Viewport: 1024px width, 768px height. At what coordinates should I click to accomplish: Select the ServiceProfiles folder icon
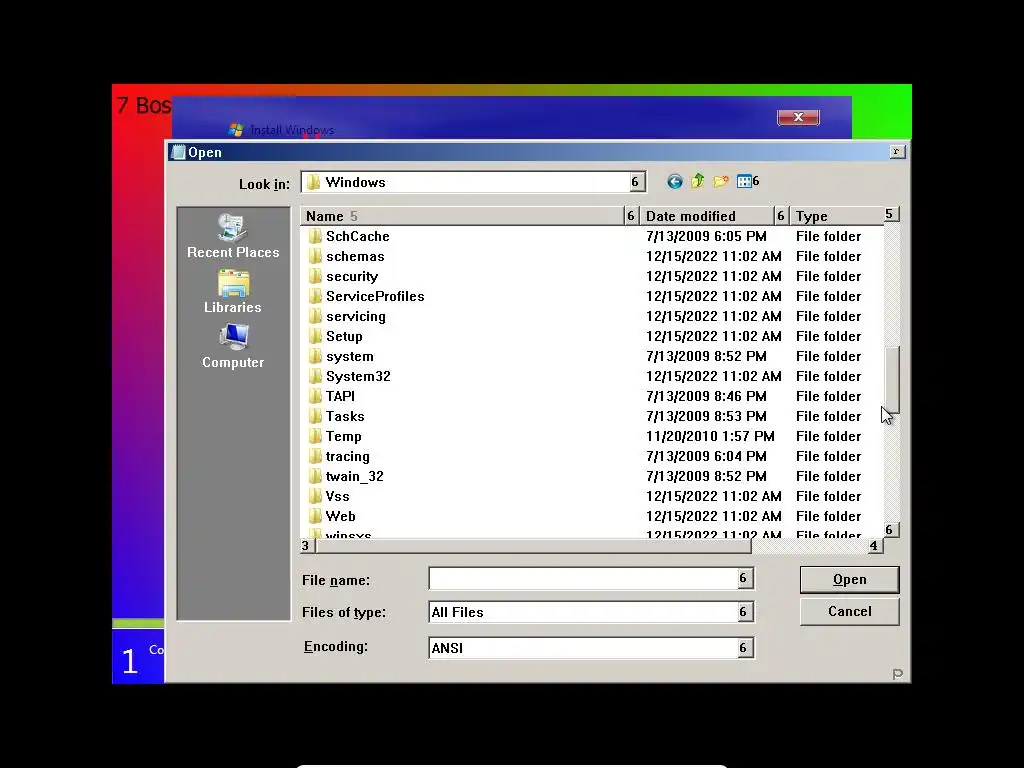315,296
